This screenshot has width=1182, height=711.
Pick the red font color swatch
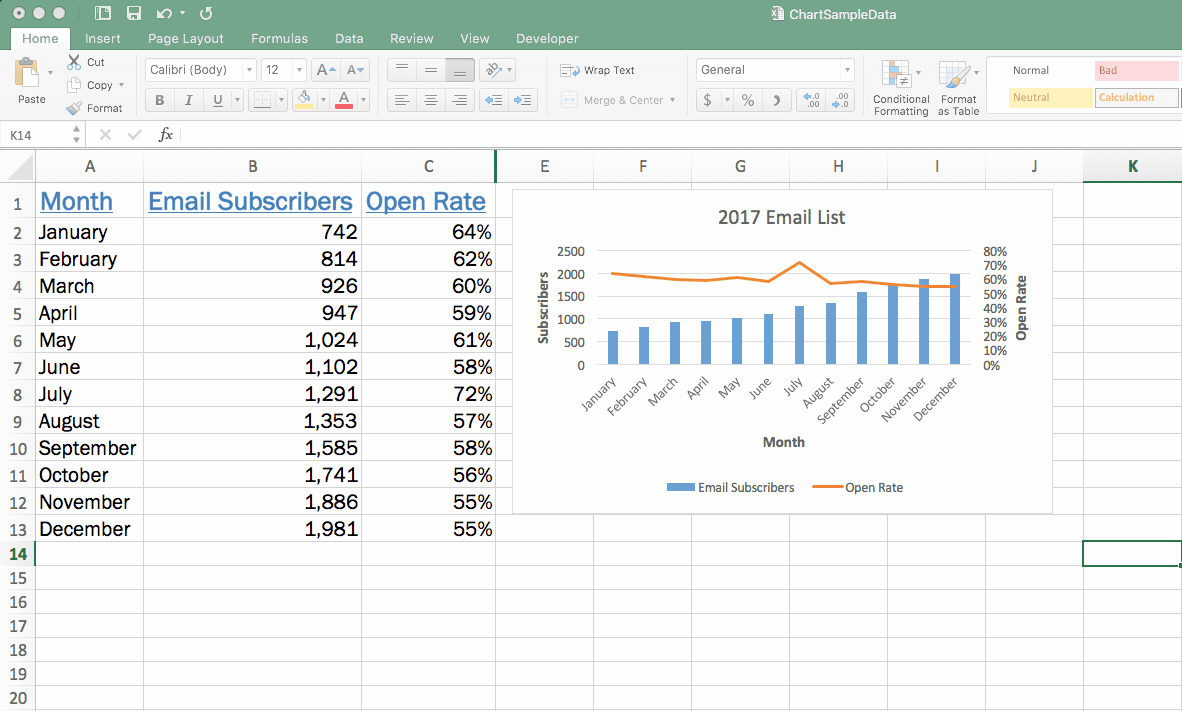click(344, 100)
